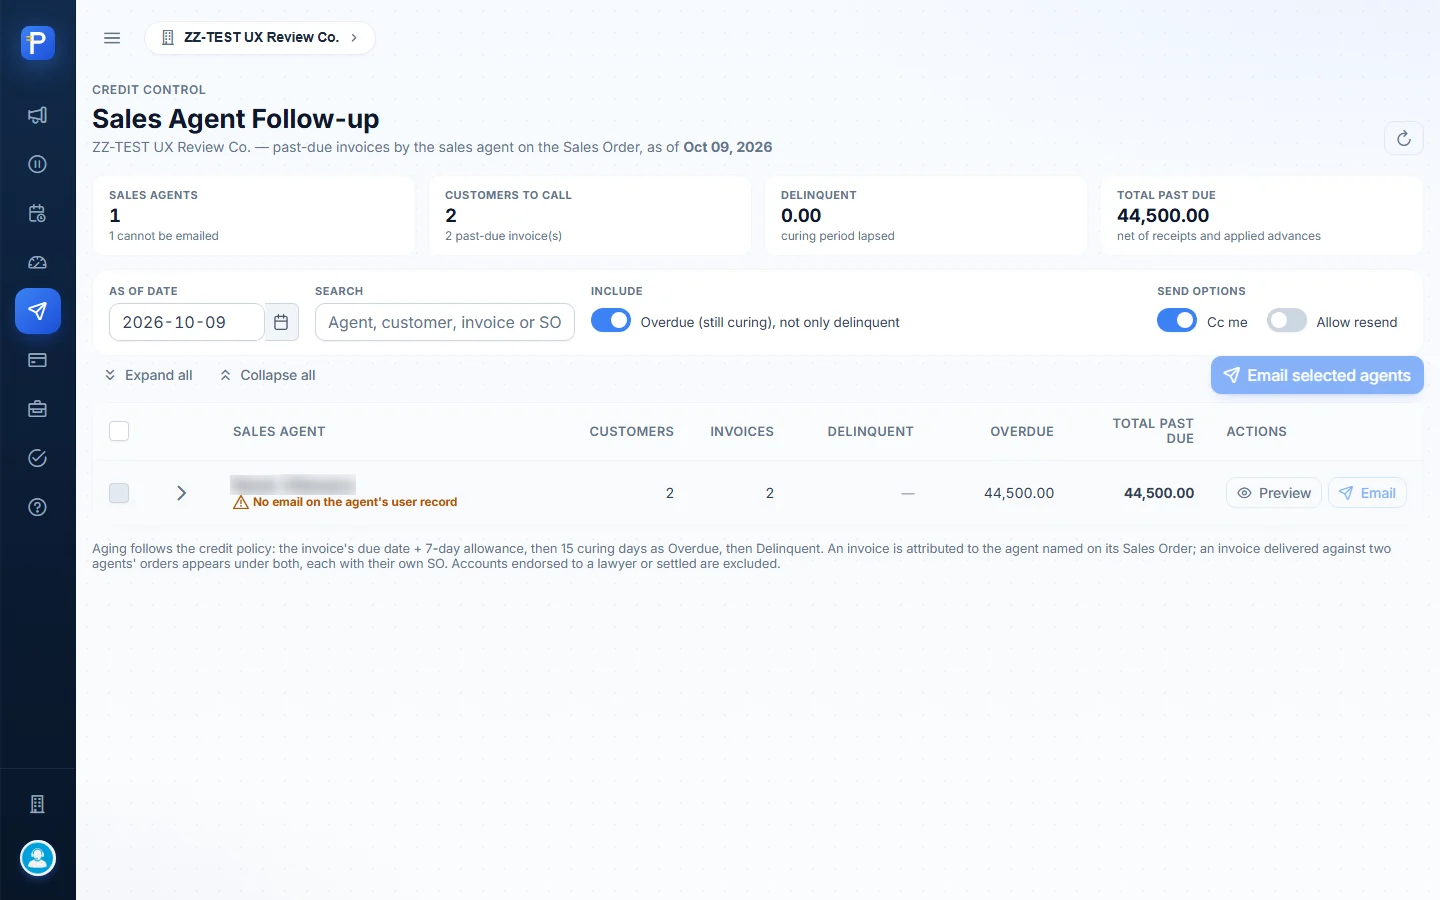Screen dimensions: 1440x900
Task: Expand the sales agent row chevron
Action: coord(181,493)
